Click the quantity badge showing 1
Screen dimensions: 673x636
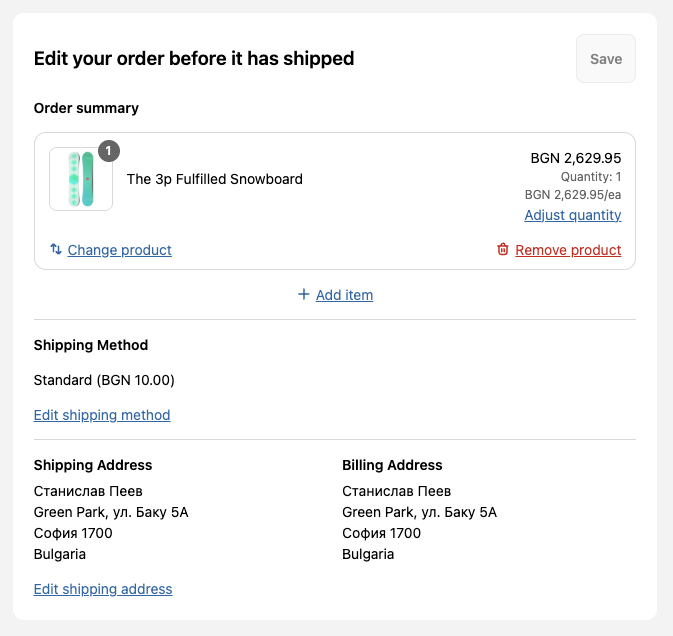click(109, 151)
